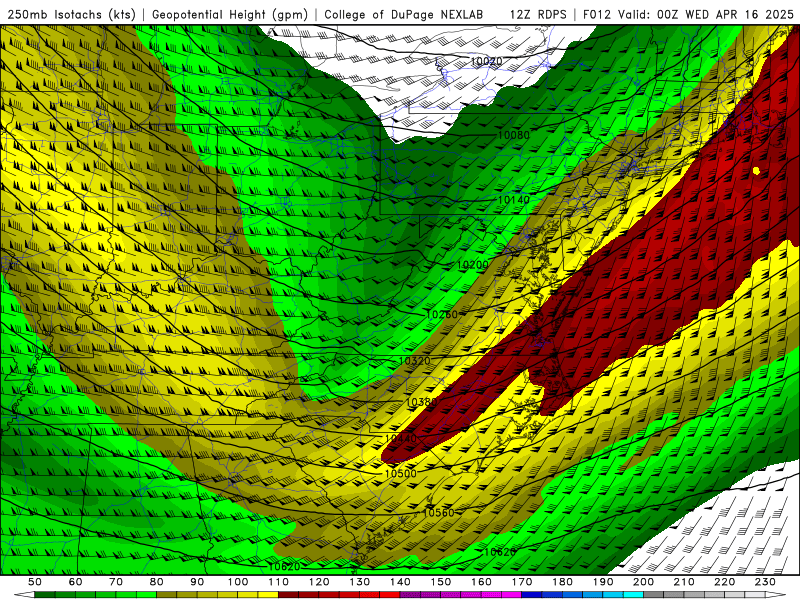Click the cyan swatch just left of 200
Screen dimensions: 800x600
[633, 595]
